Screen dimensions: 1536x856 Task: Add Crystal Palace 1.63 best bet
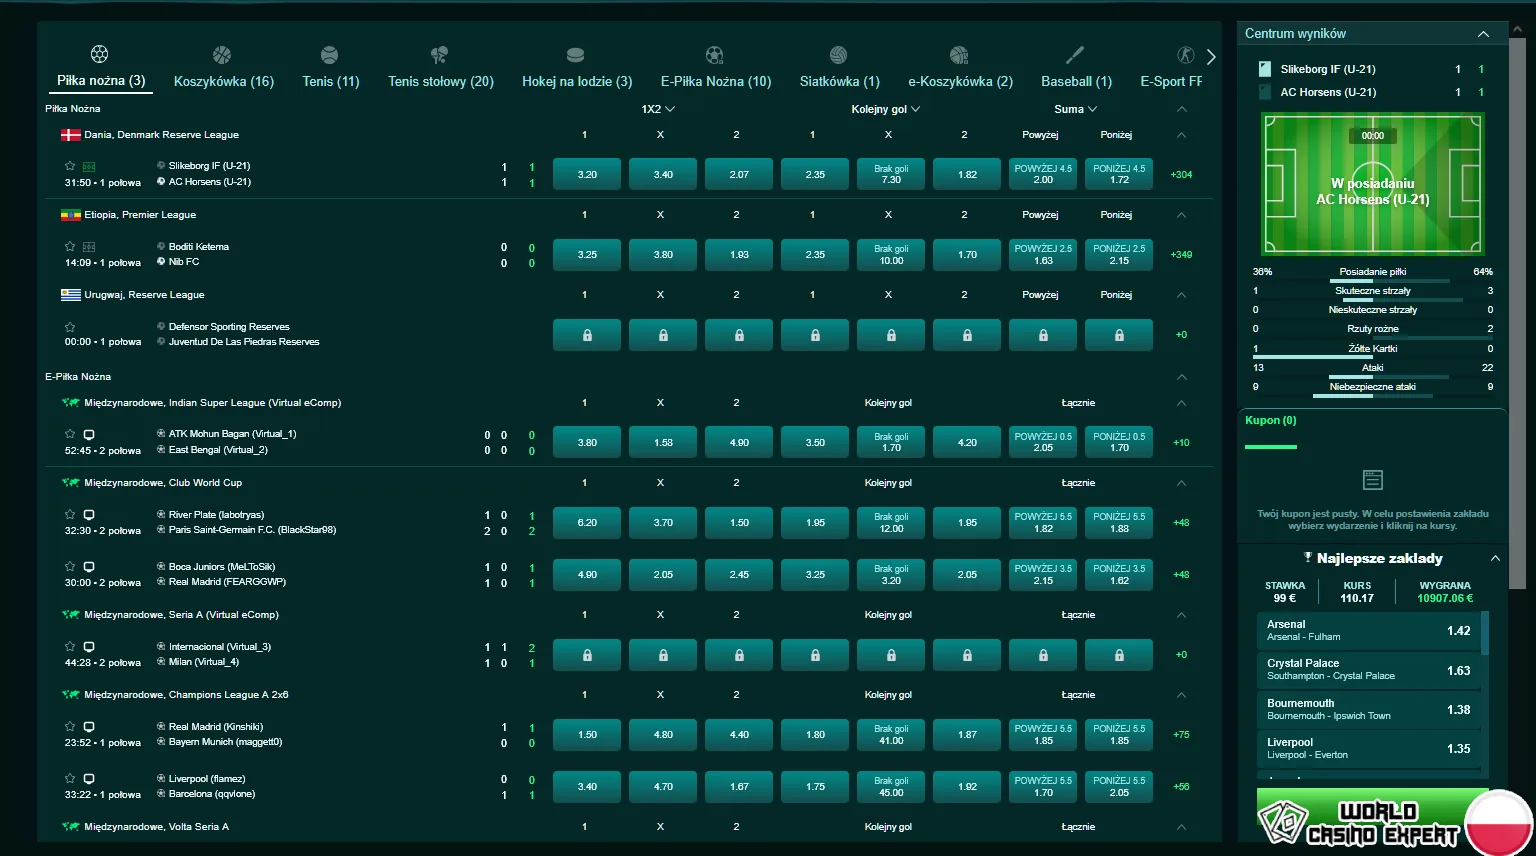pyautogui.click(x=1368, y=669)
